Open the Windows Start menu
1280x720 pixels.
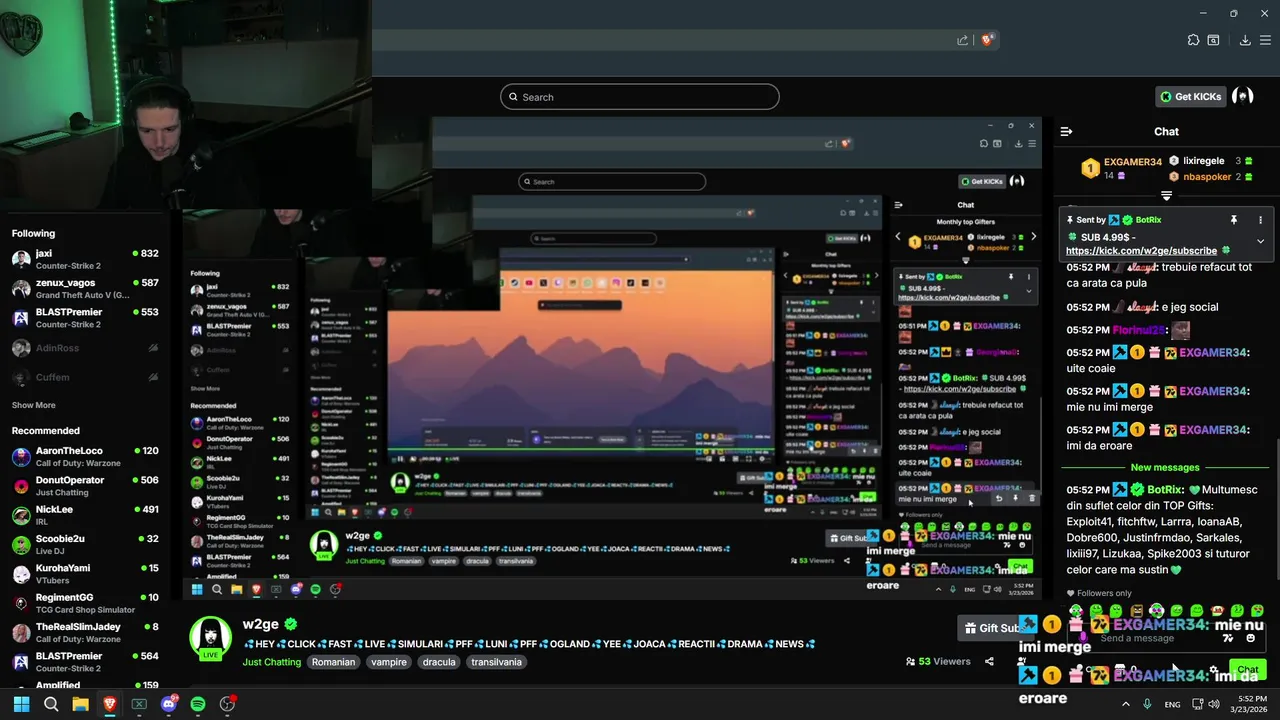pos(21,704)
